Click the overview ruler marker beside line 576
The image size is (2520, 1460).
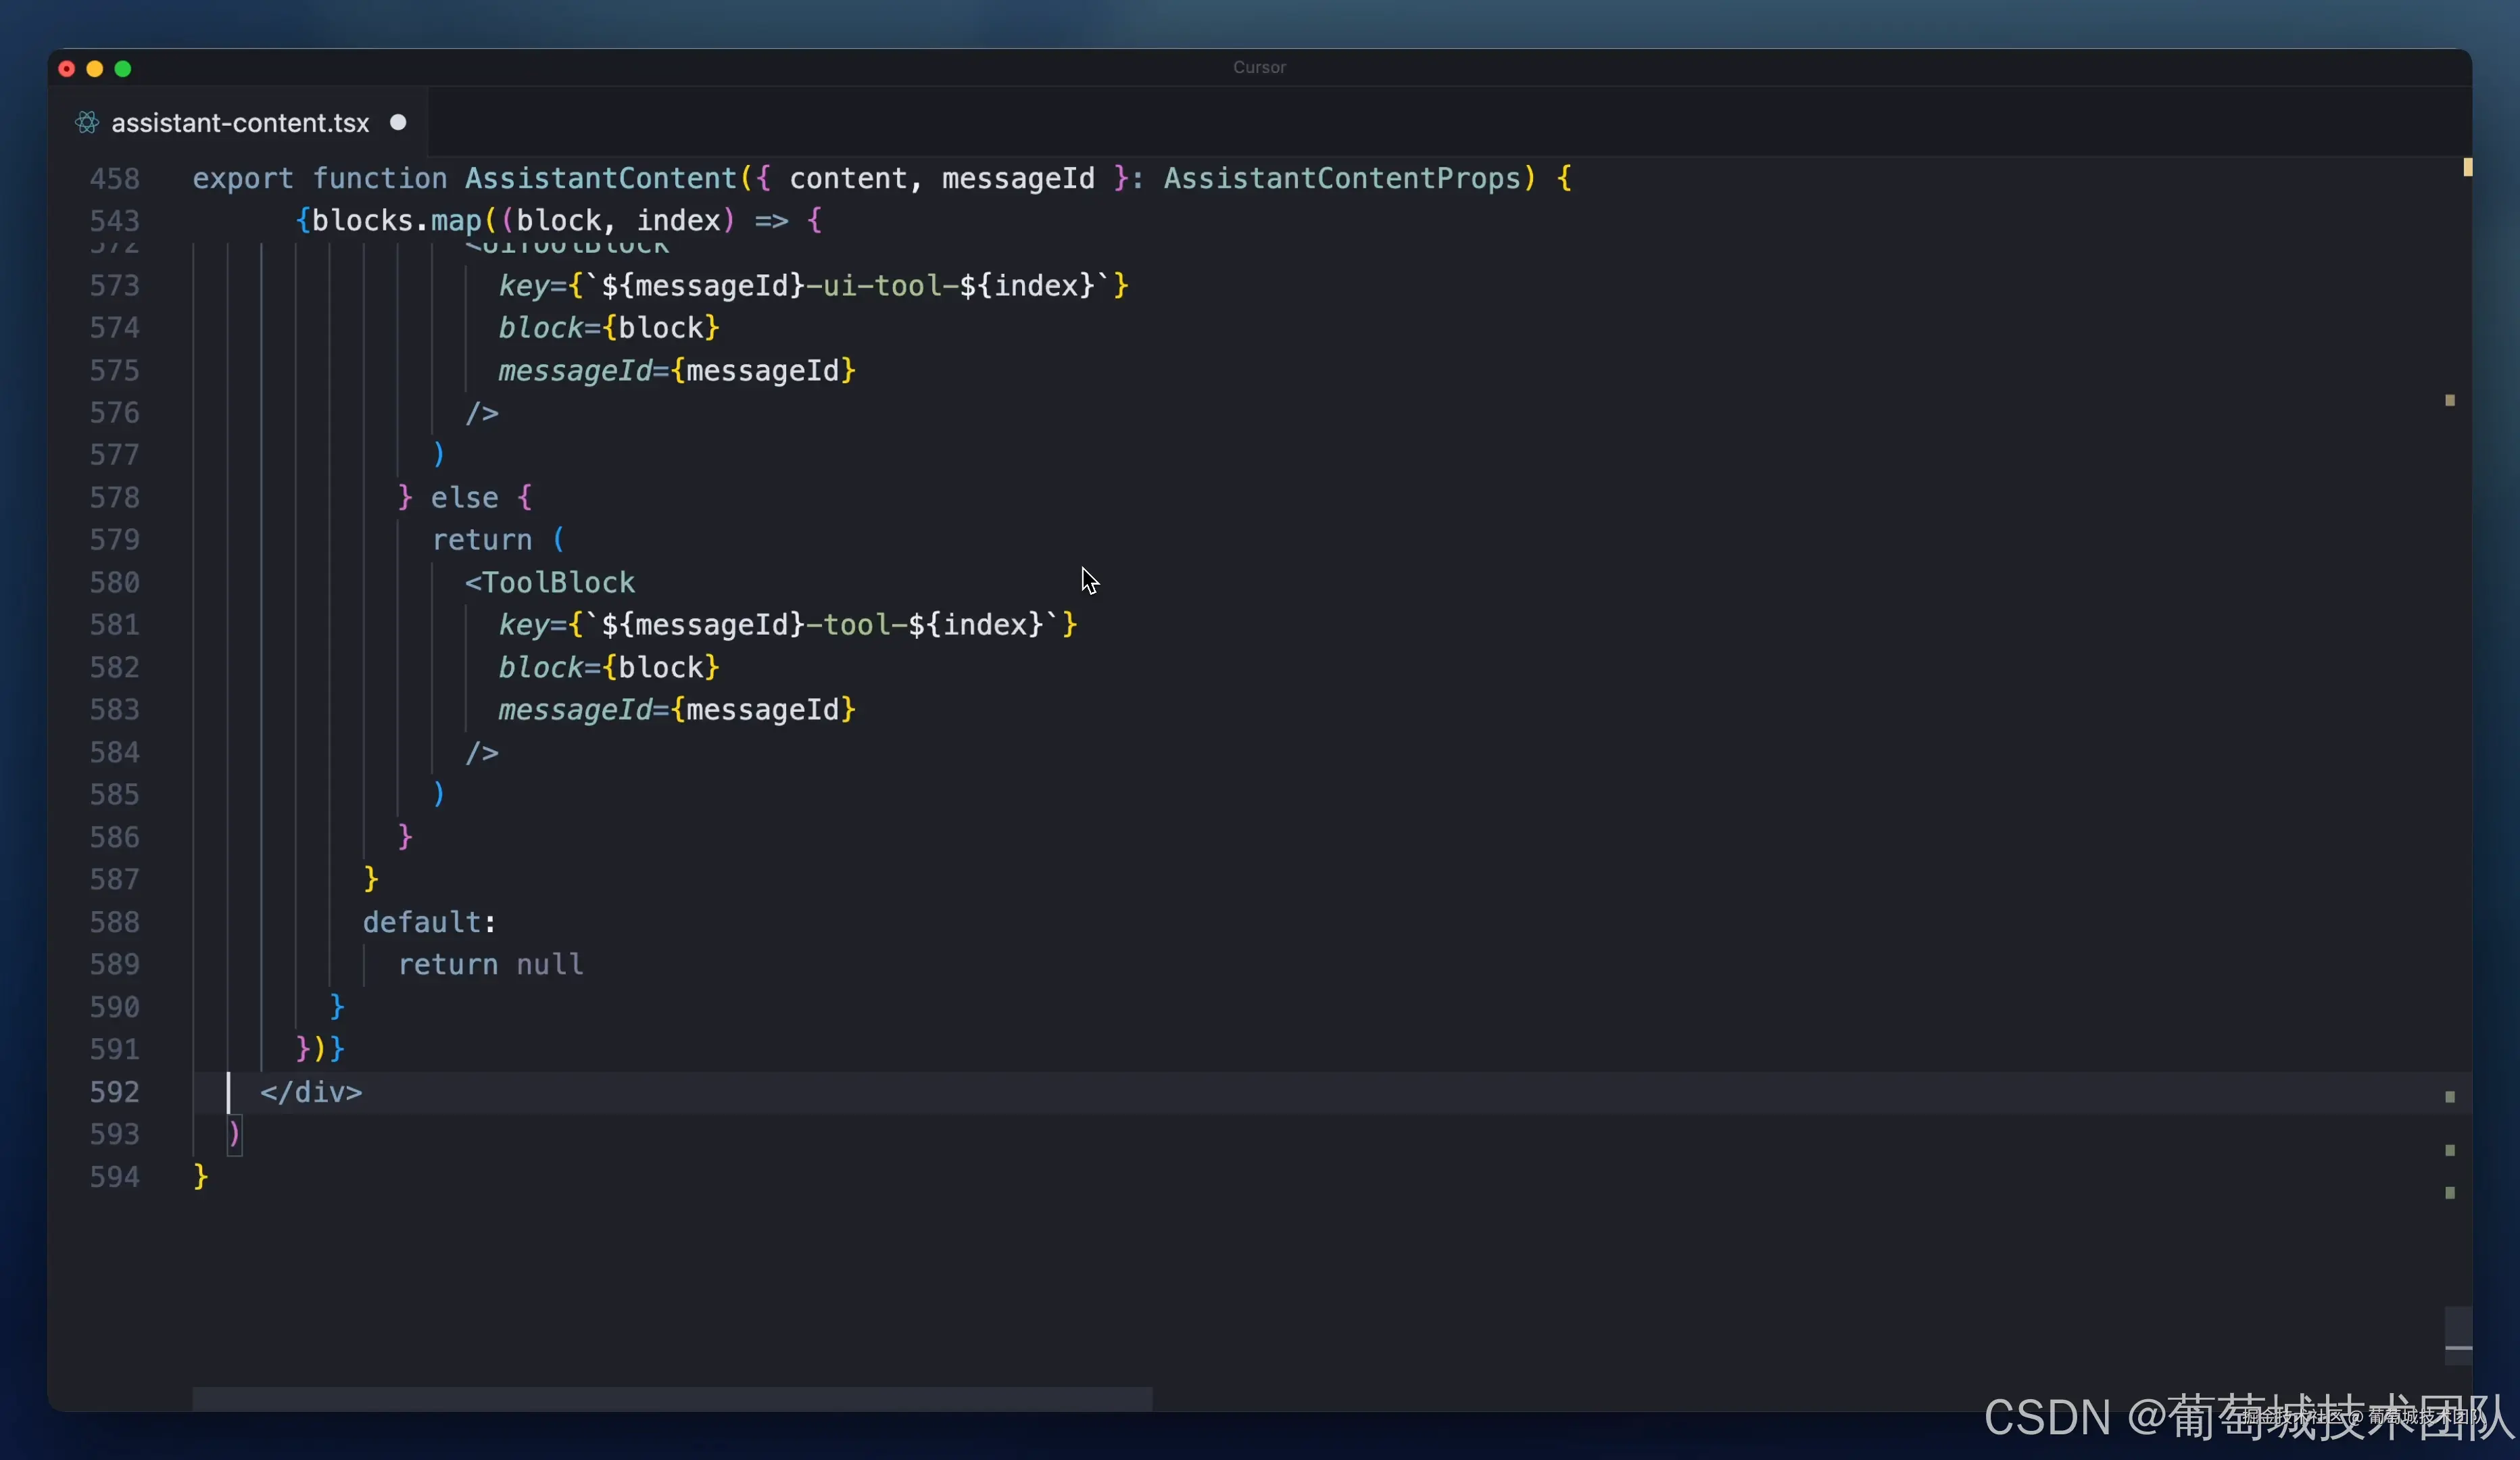pyautogui.click(x=2449, y=400)
